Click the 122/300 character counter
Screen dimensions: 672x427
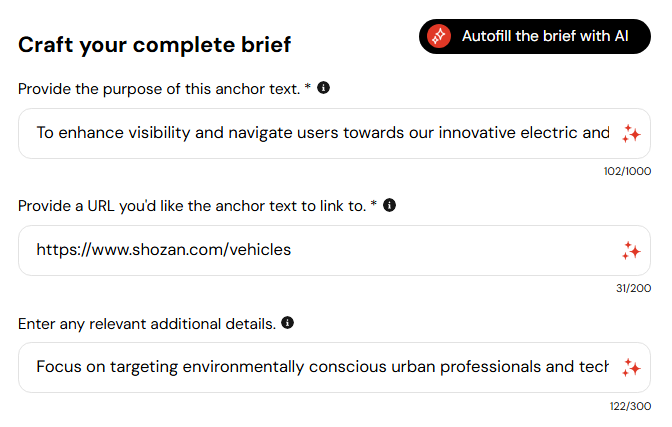tap(630, 406)
